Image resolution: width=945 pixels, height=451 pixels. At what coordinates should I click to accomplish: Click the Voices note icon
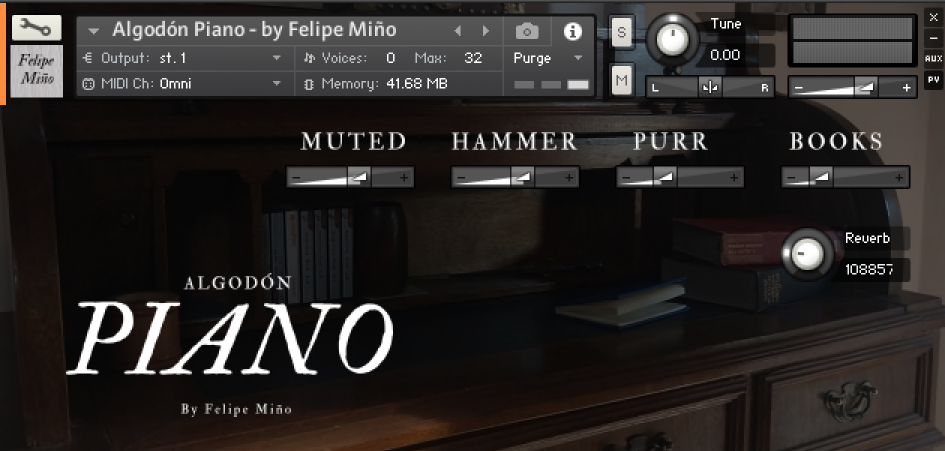coord(309,58)
